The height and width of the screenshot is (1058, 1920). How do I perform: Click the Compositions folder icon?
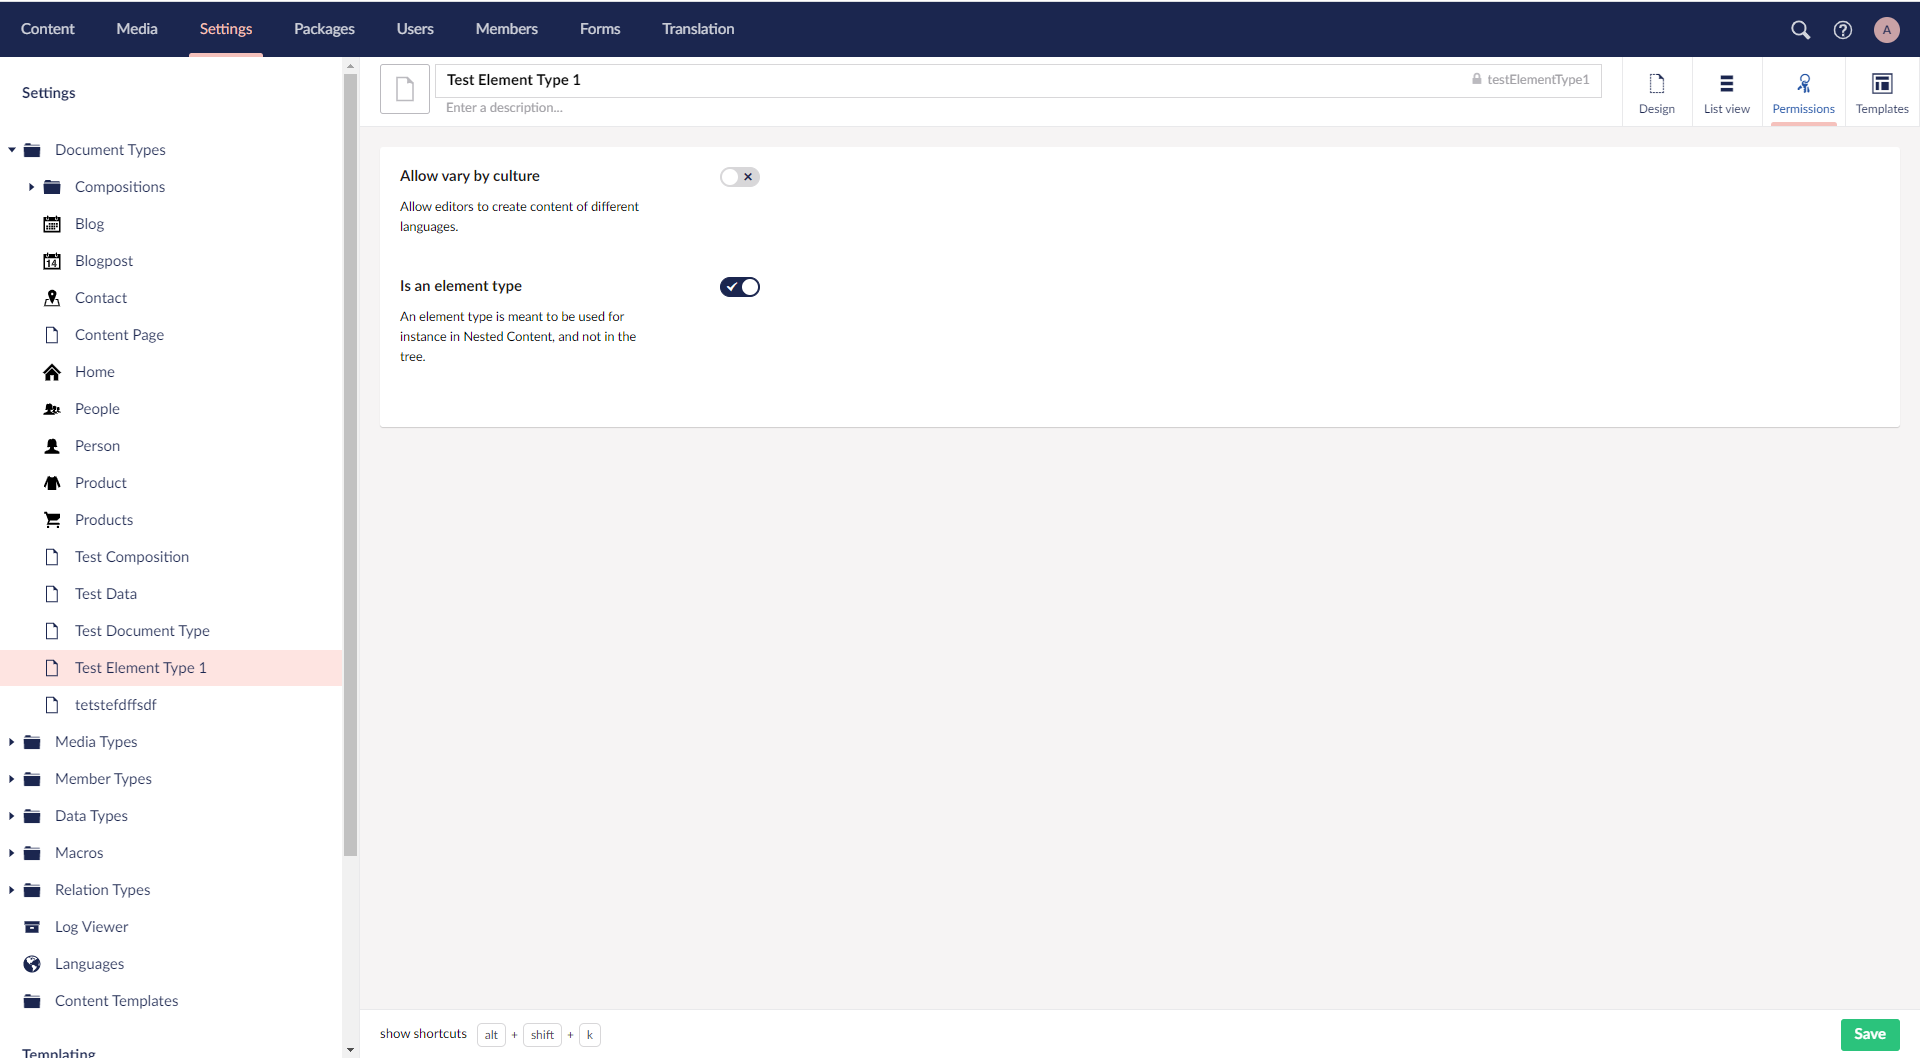52,187
